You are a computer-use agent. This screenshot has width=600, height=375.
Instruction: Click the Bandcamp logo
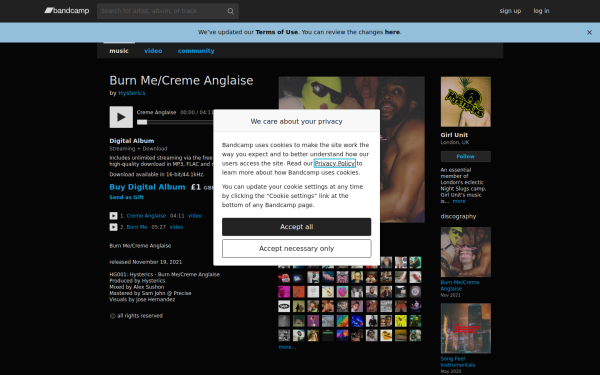coord(67,11)
